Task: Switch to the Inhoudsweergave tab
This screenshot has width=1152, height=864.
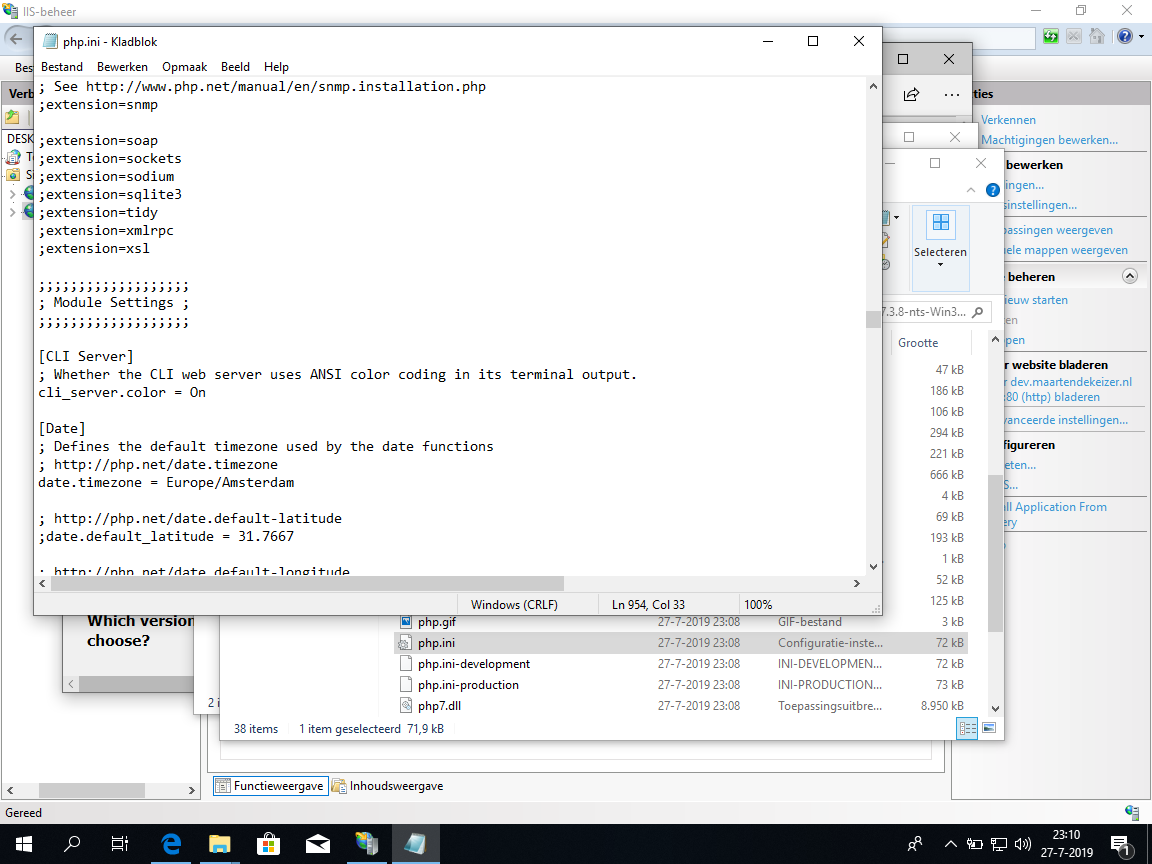Action: coord(388,786)
